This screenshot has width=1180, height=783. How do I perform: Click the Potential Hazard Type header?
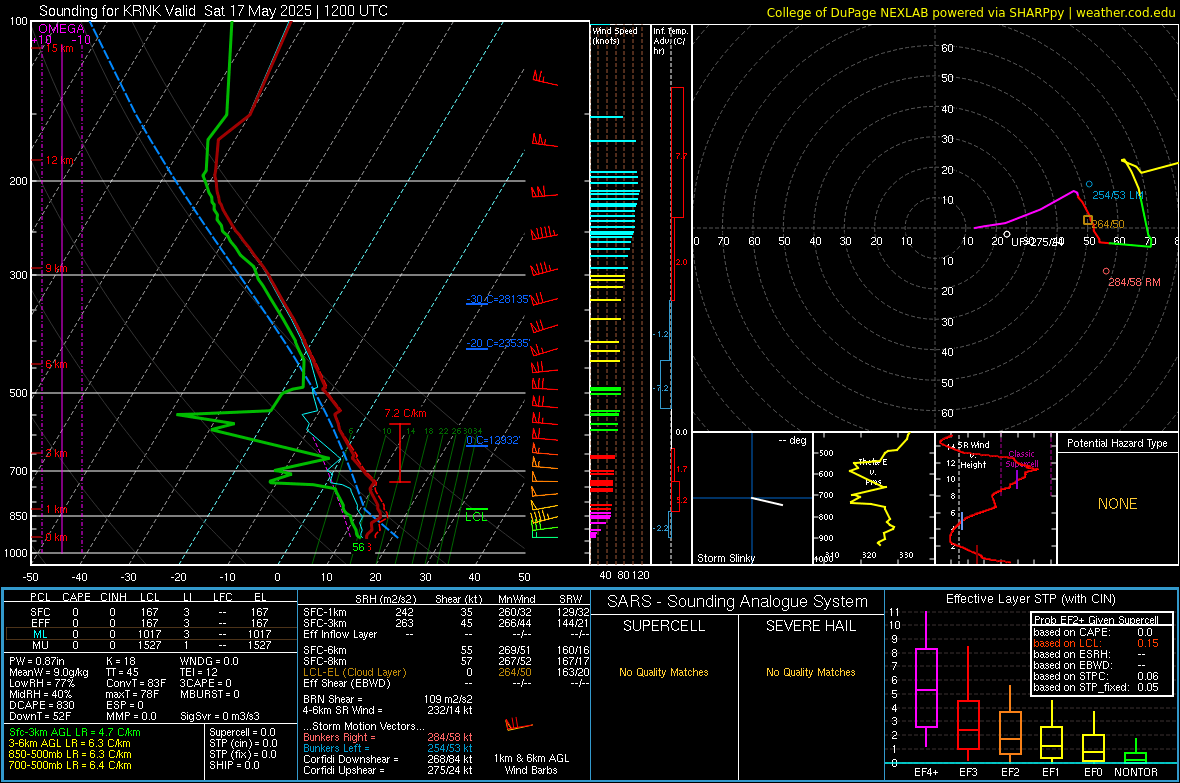coord(1117,443)
